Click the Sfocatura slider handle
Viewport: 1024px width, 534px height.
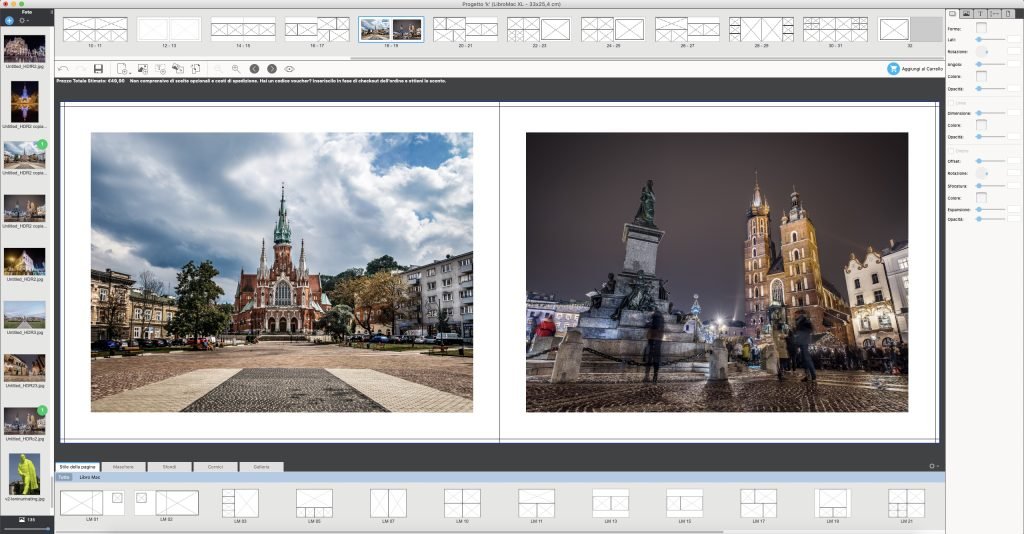979,185
